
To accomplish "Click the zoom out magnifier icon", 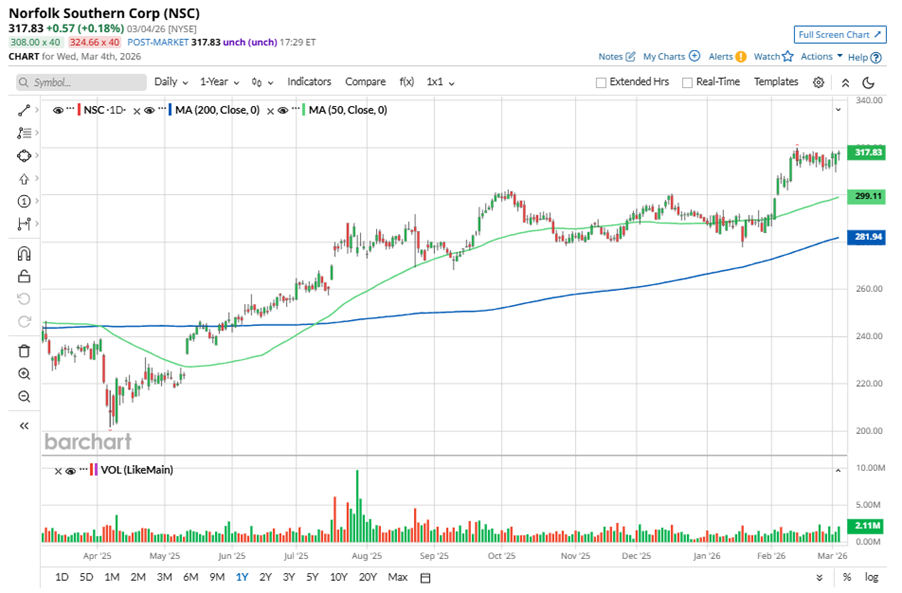I will click(24, 396).
